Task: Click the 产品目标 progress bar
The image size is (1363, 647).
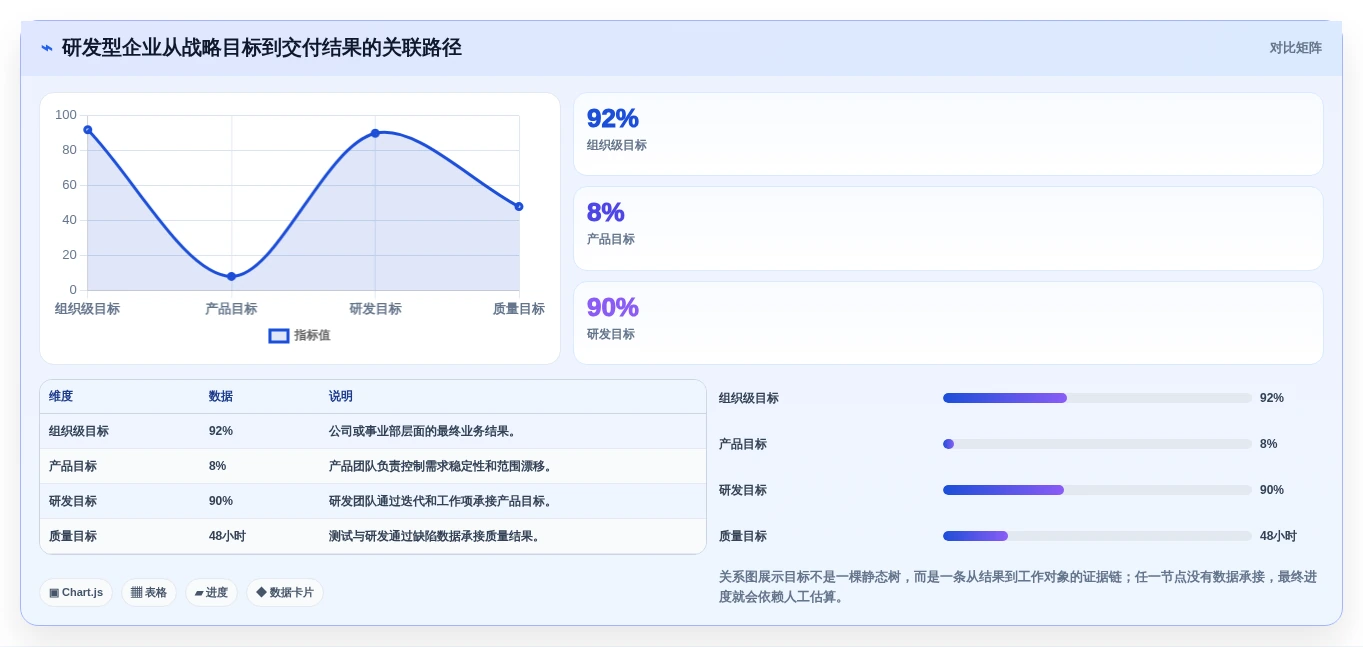Action: (1097, 444)
